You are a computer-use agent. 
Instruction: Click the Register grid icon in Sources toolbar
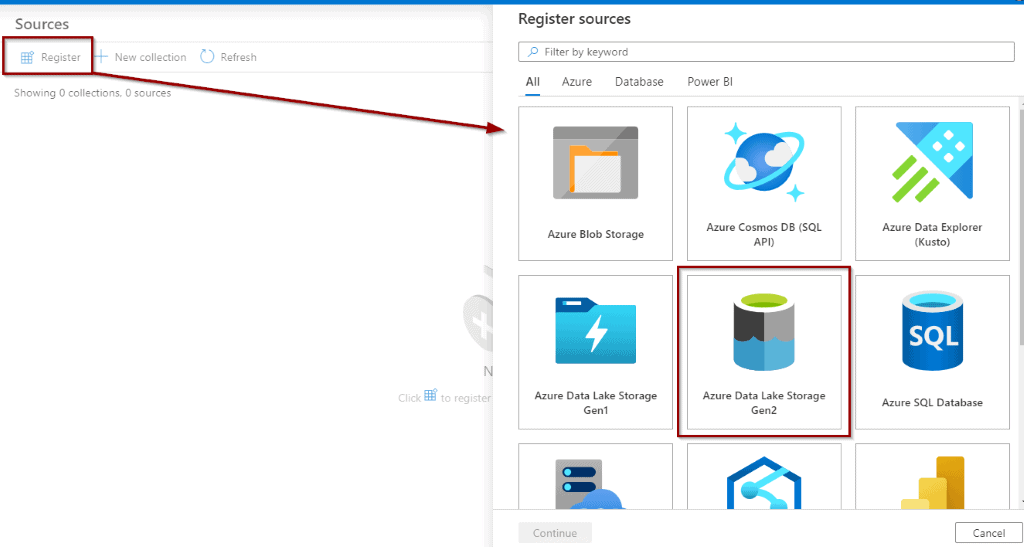(27, 57)
